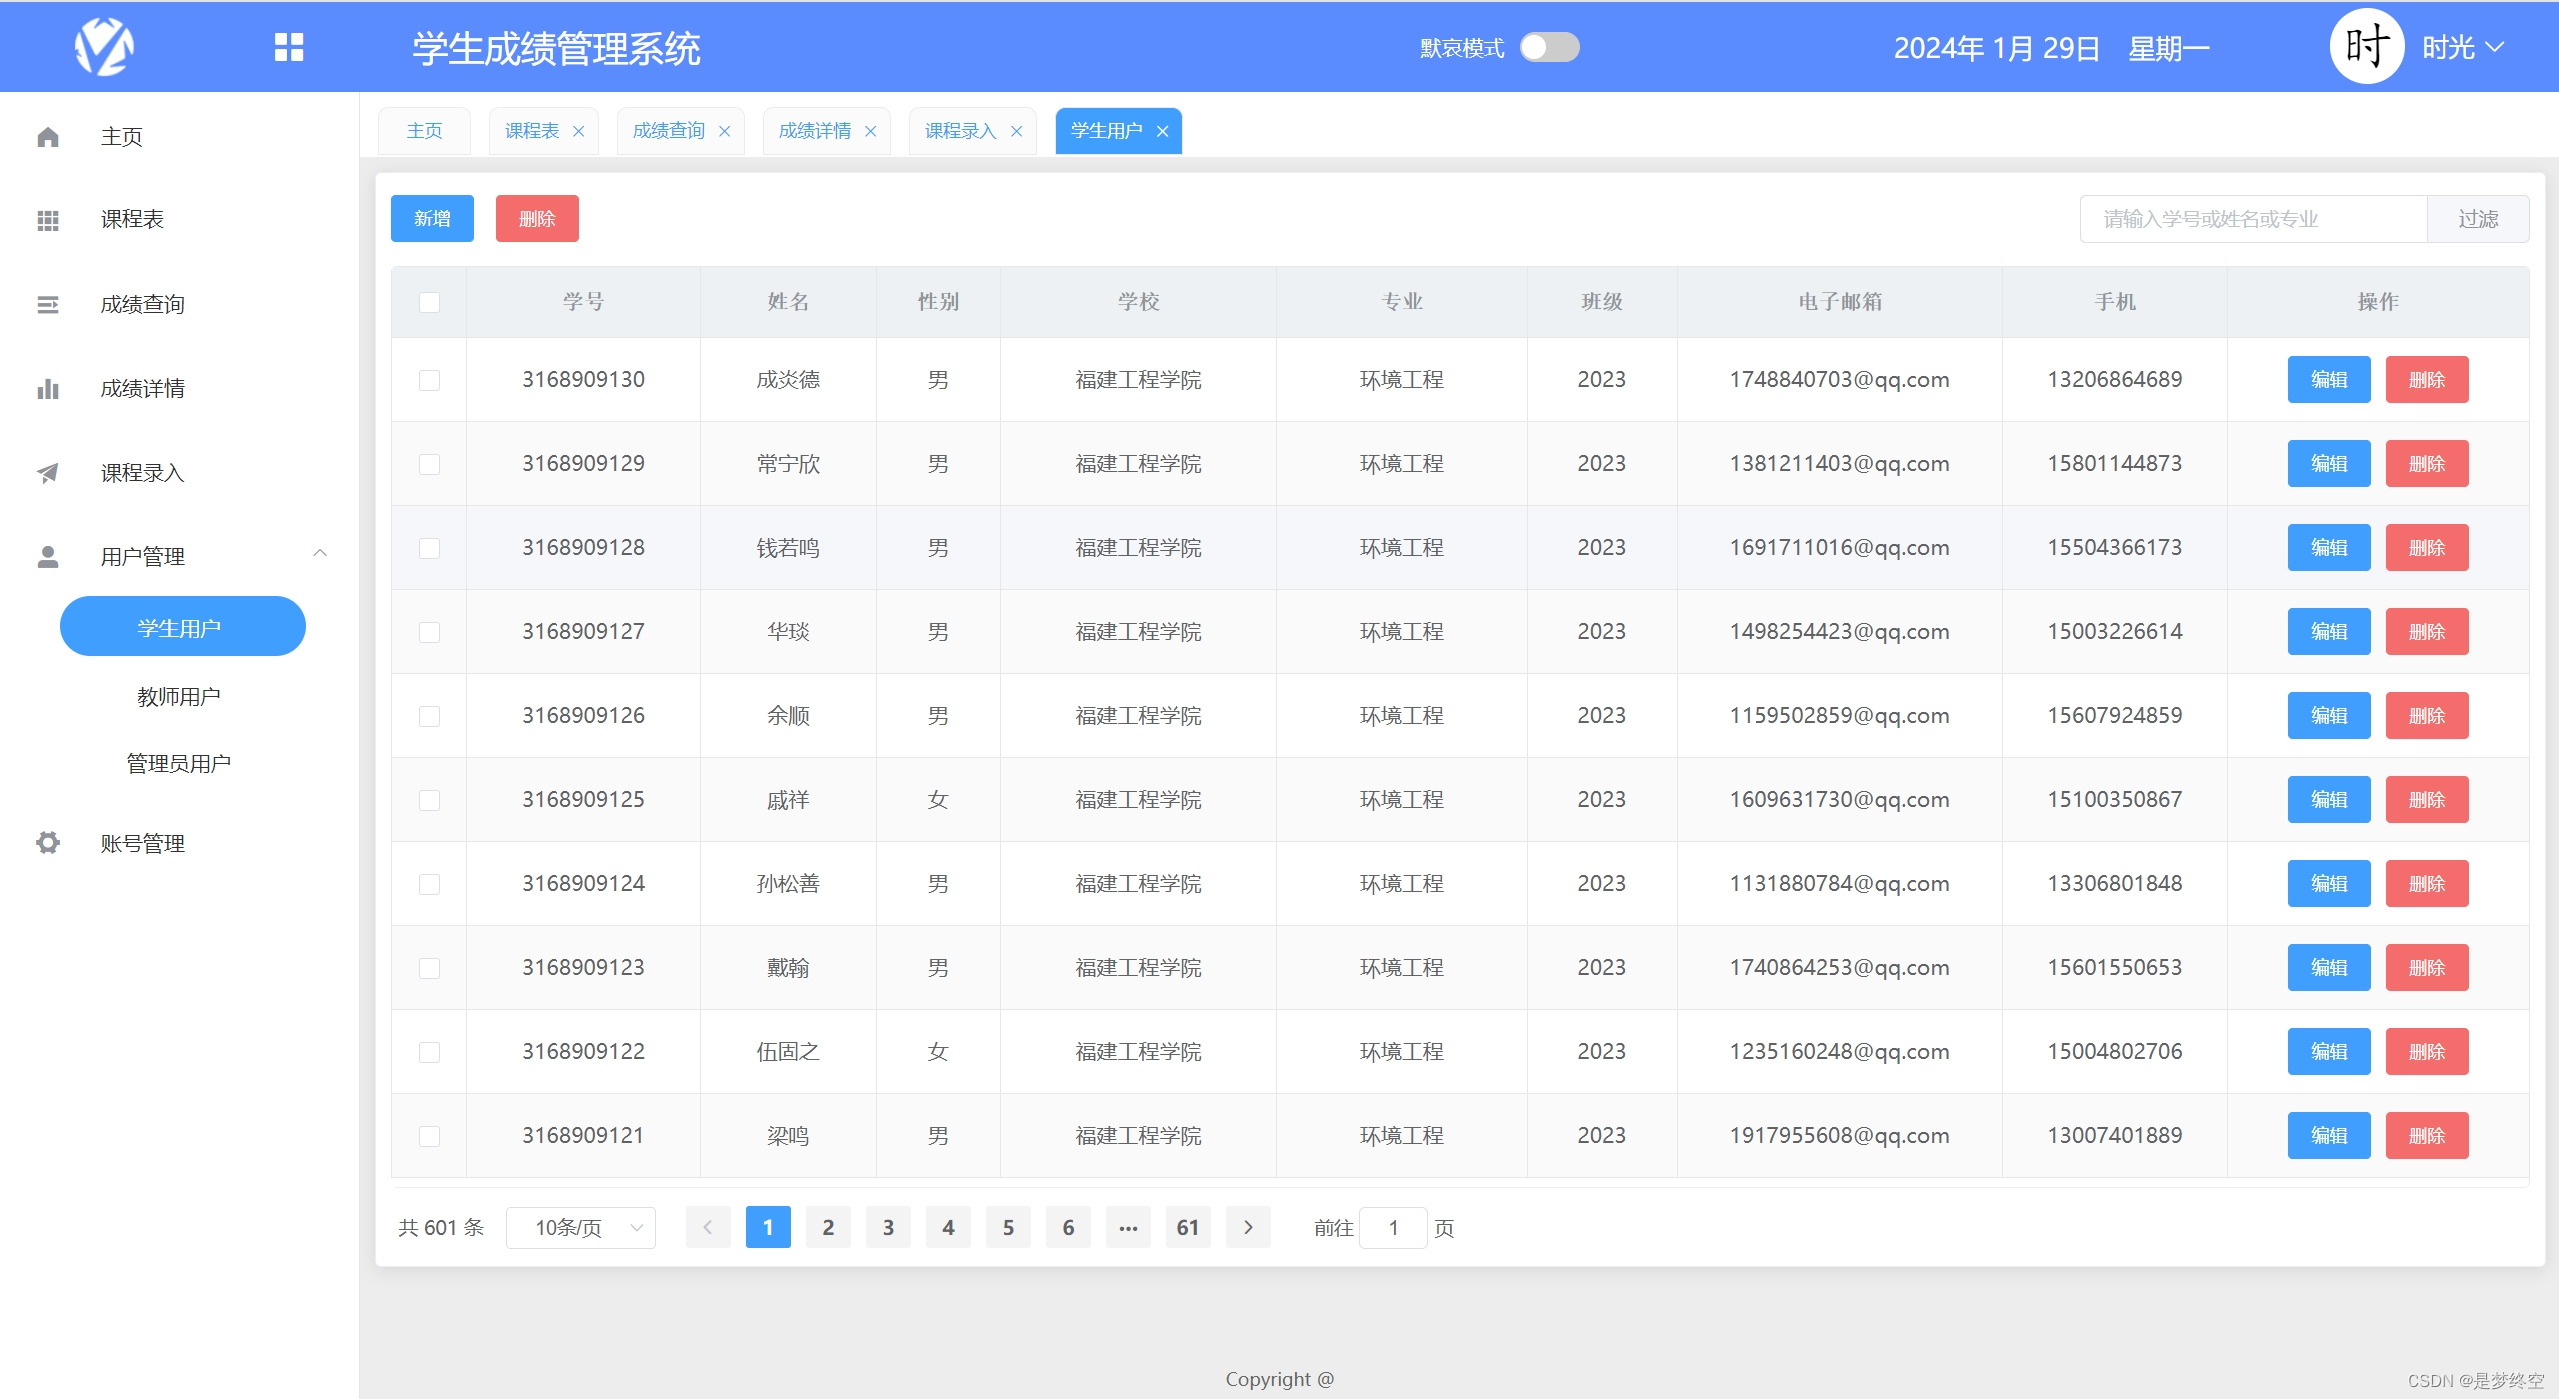This screenshot has height=1399, width=2559.
Task: Click the app logo in top-left corner
Action: [105, 46]
